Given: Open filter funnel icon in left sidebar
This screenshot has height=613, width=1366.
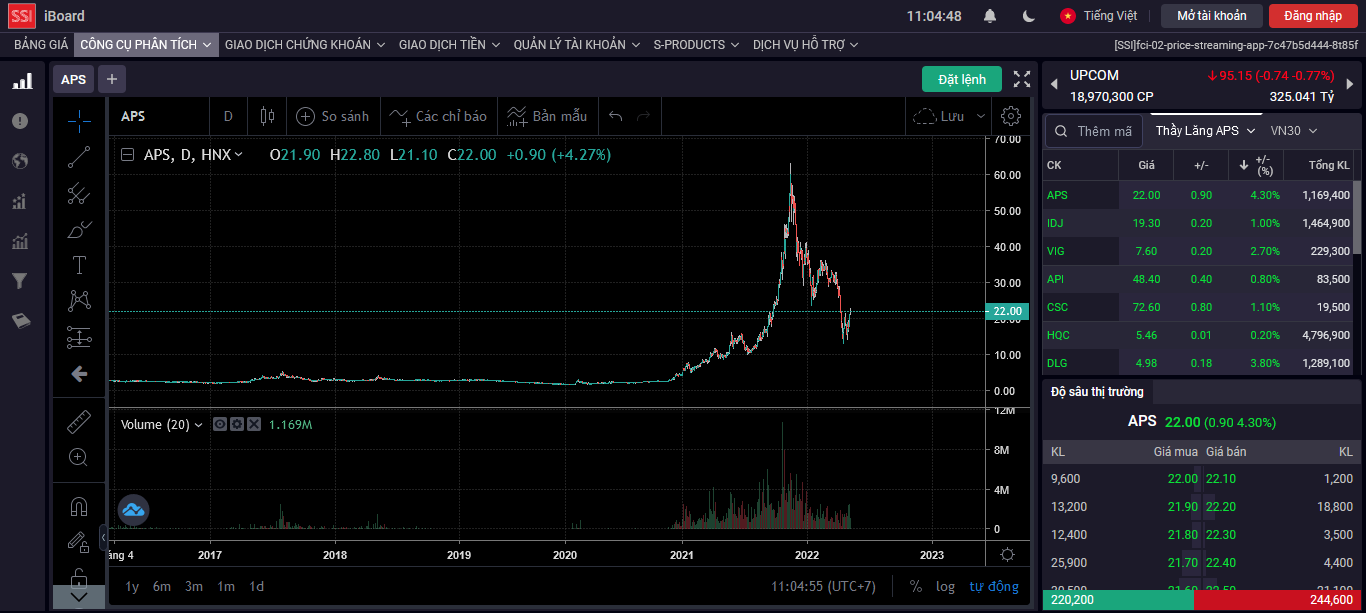Looking at the screenshot, I should pos(19,281).
